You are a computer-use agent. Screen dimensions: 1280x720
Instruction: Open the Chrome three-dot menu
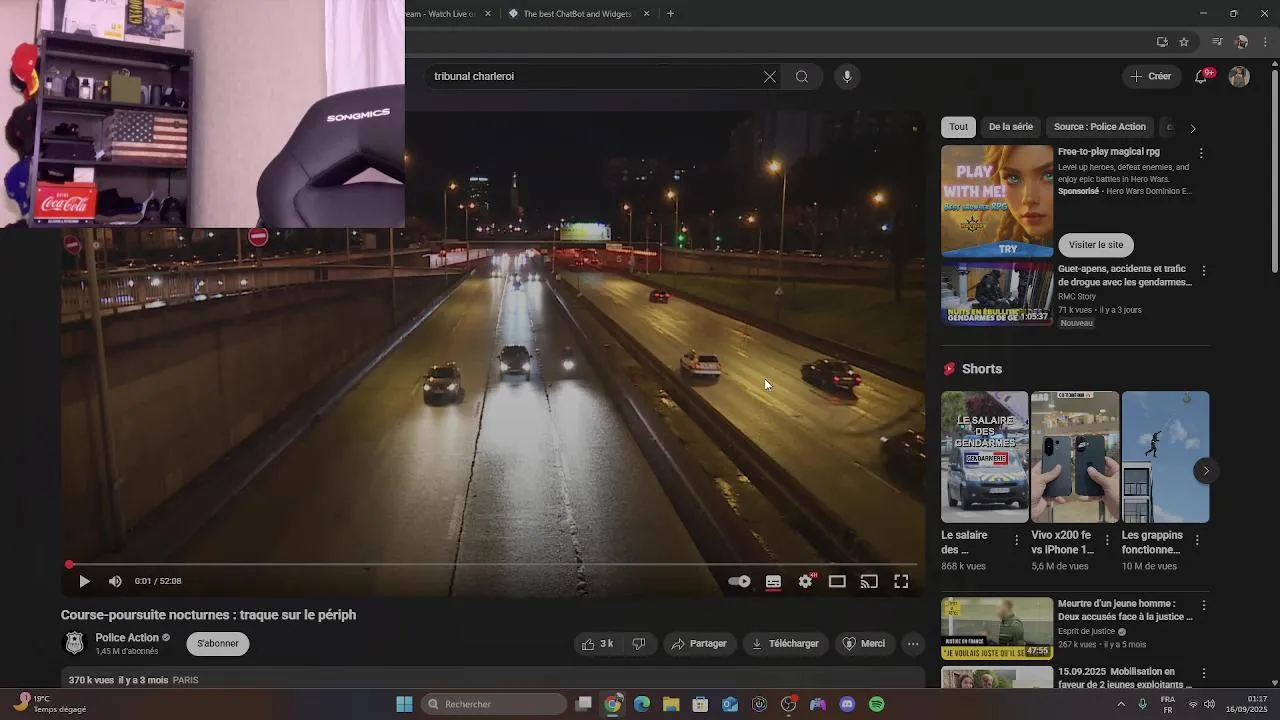tap(1266, 42)
